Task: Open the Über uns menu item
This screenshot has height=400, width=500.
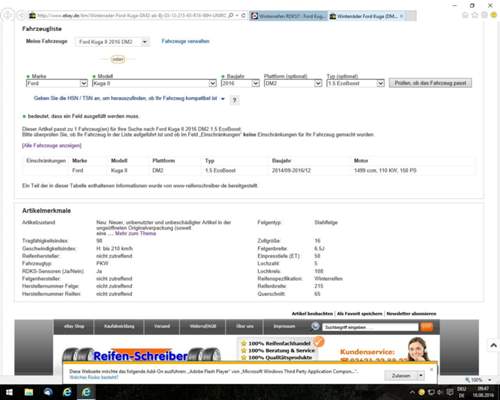Action: tap(245, 326)
